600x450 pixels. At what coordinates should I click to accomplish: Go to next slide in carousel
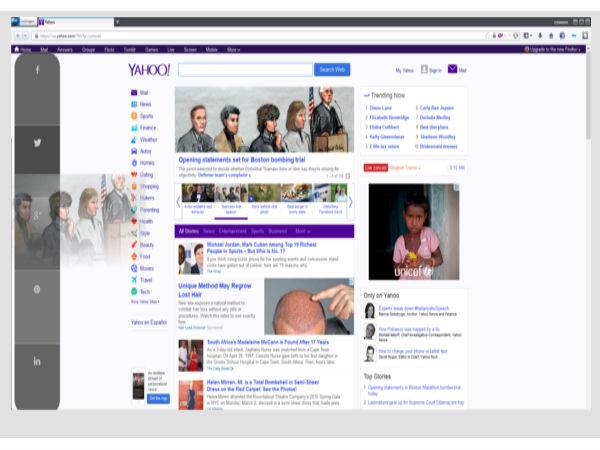pos(350,201)
